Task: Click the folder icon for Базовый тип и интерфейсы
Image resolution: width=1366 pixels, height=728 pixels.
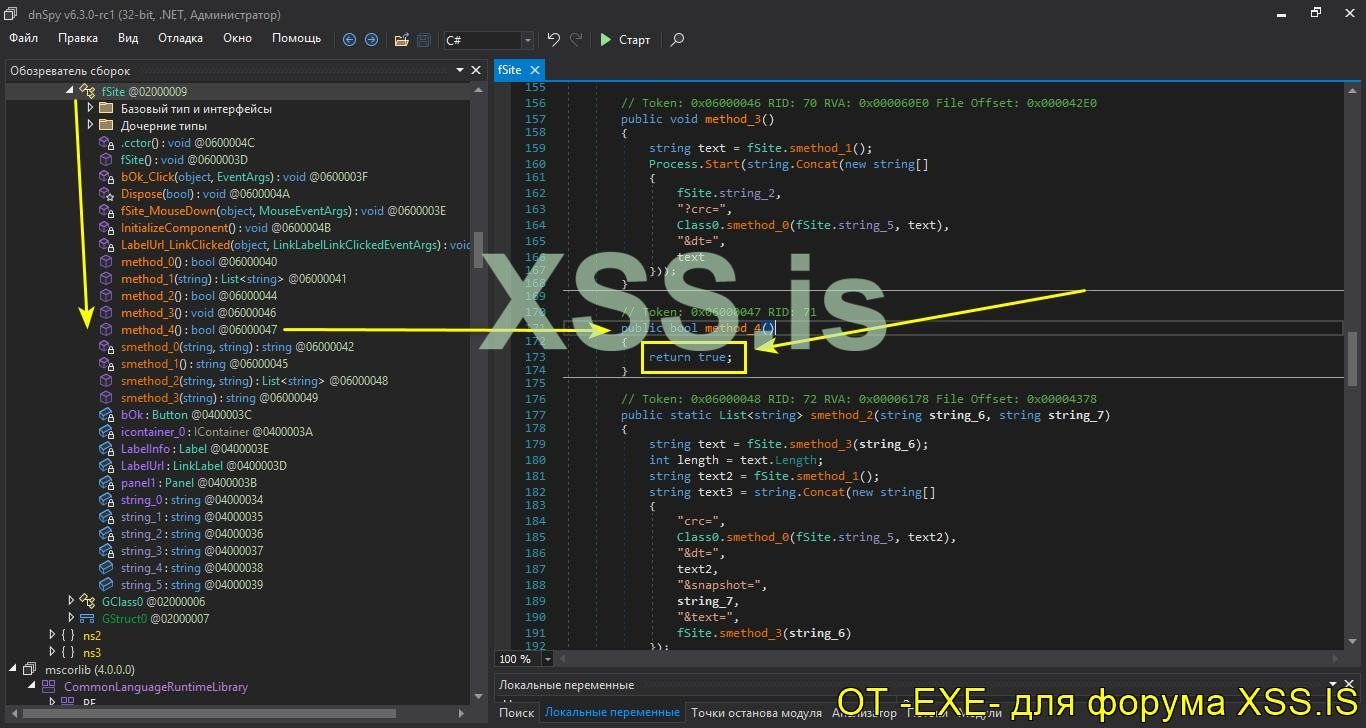Action: (106, 108)
